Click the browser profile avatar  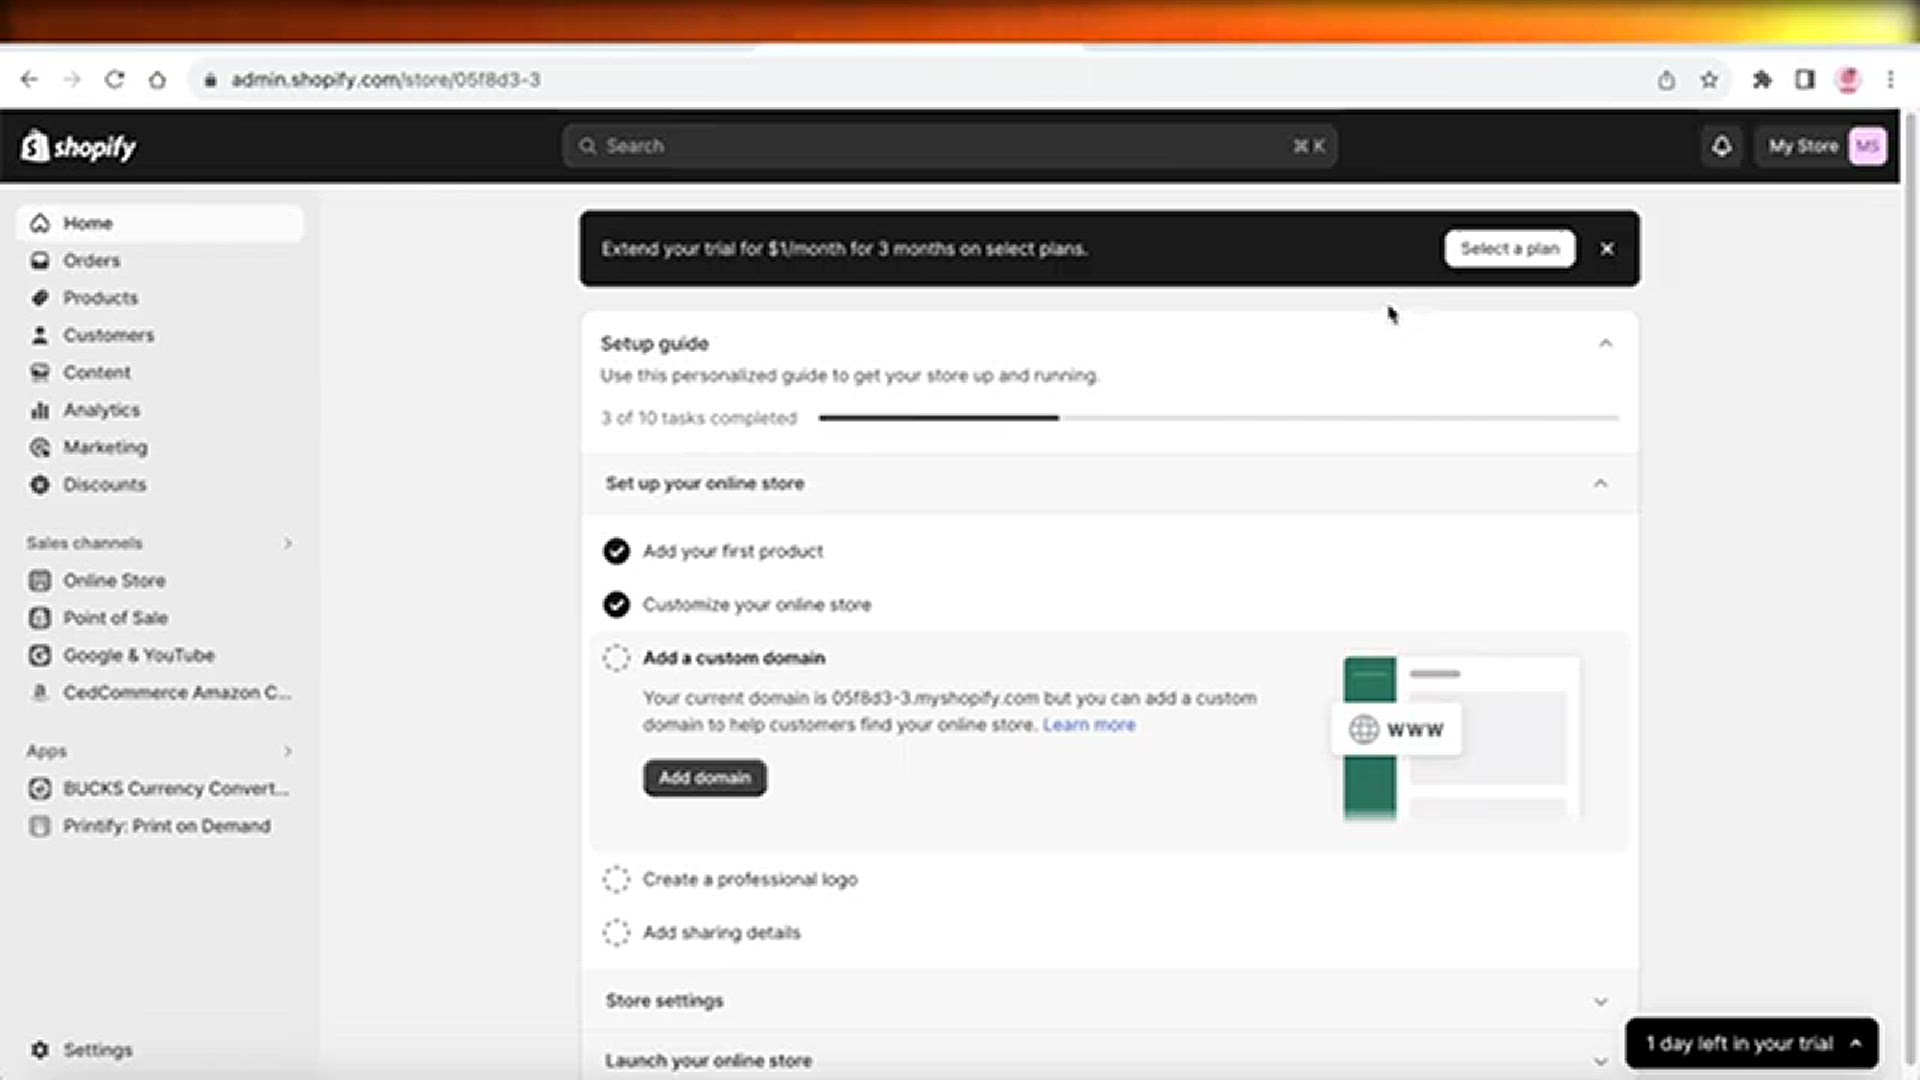point(1848,80)
